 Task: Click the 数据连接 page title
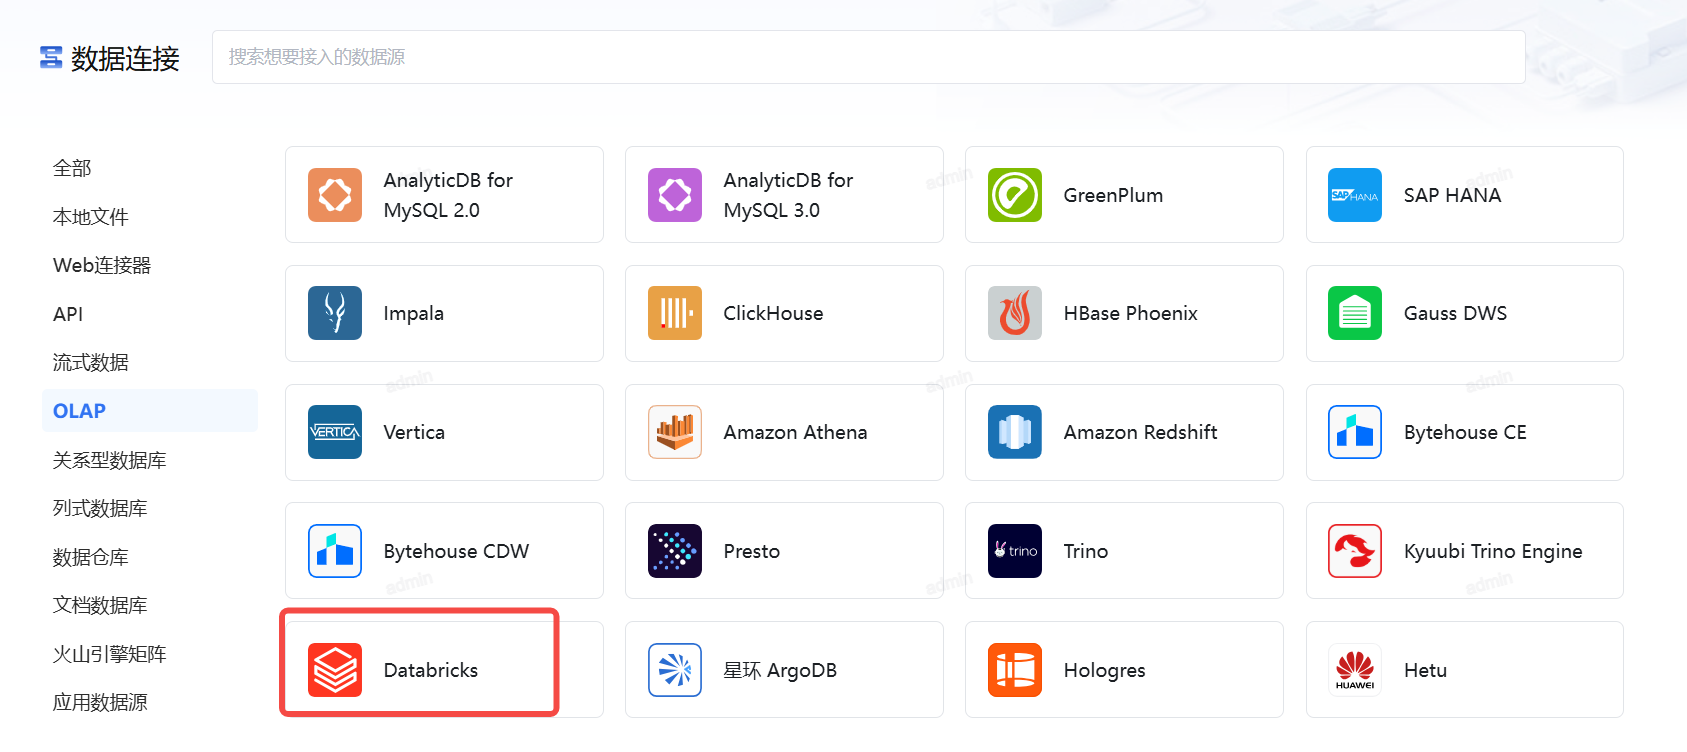pos(125,58)
